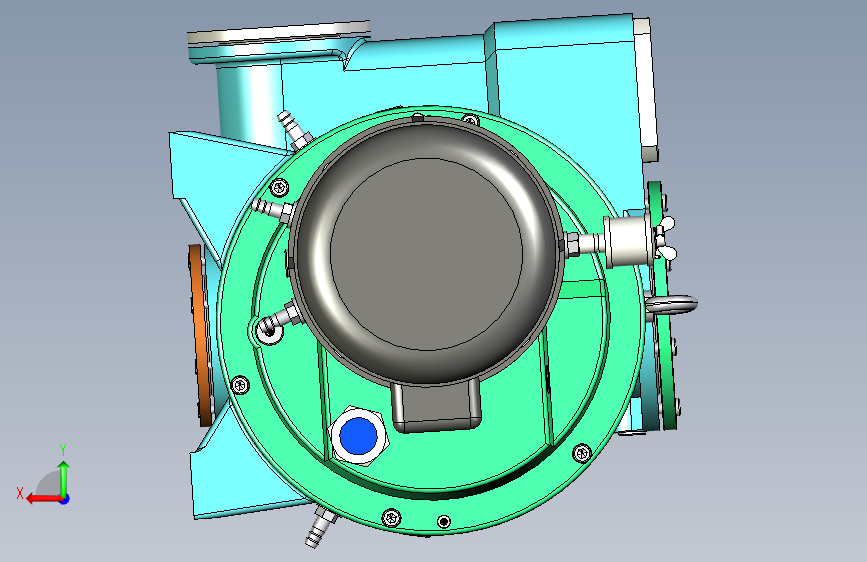
Task: Select the orange flange on the left side
Action: coord(201,335)
